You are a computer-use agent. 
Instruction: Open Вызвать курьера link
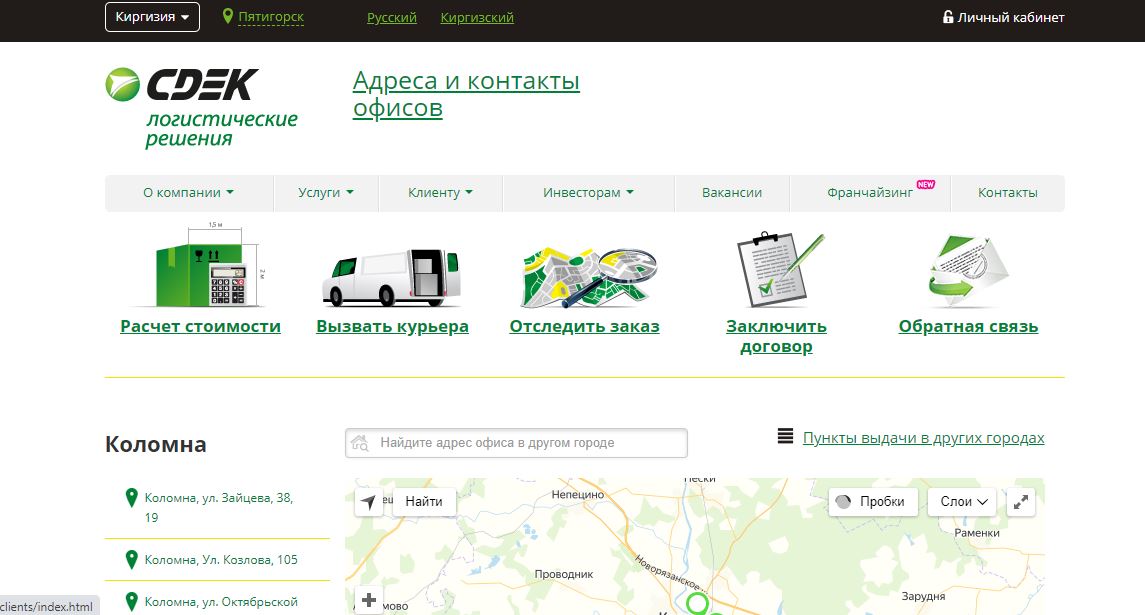tap(392, 326)
